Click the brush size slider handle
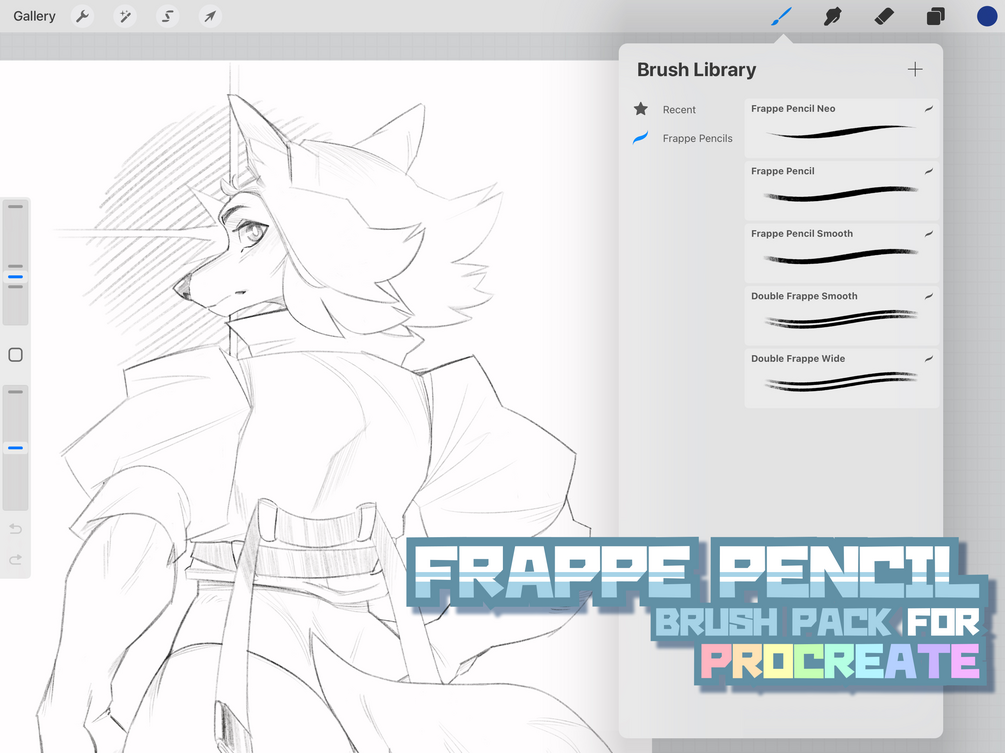This screenshot has height=753, width=1005. point(15,277)
